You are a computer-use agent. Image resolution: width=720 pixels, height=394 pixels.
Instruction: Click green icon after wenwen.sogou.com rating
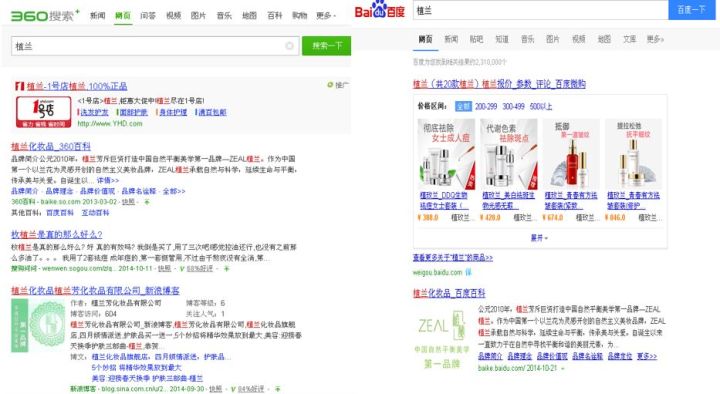pyautogui.click(x=226, y=268)
